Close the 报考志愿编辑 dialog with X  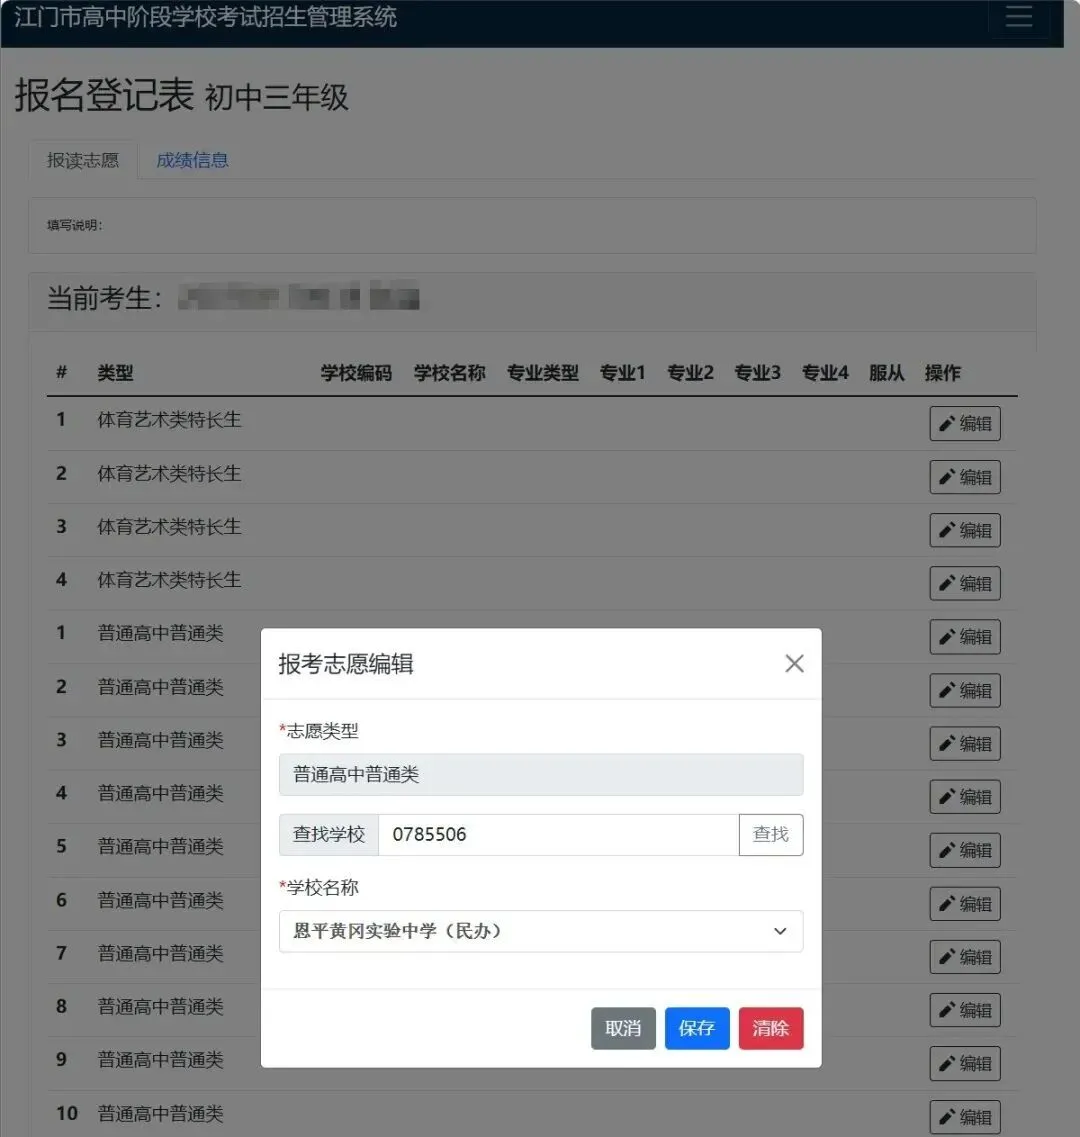pyautogui.click(x=794, y=663)
